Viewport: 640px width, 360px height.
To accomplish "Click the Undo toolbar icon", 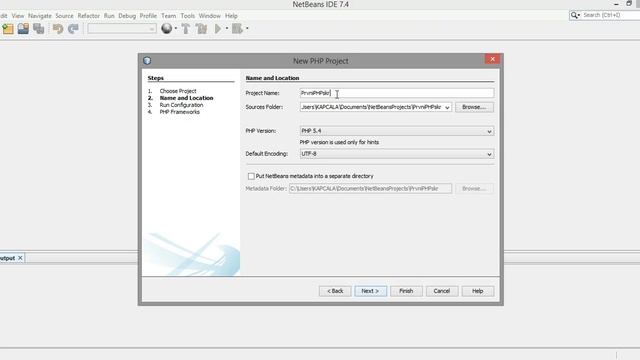I will (58, 29).
